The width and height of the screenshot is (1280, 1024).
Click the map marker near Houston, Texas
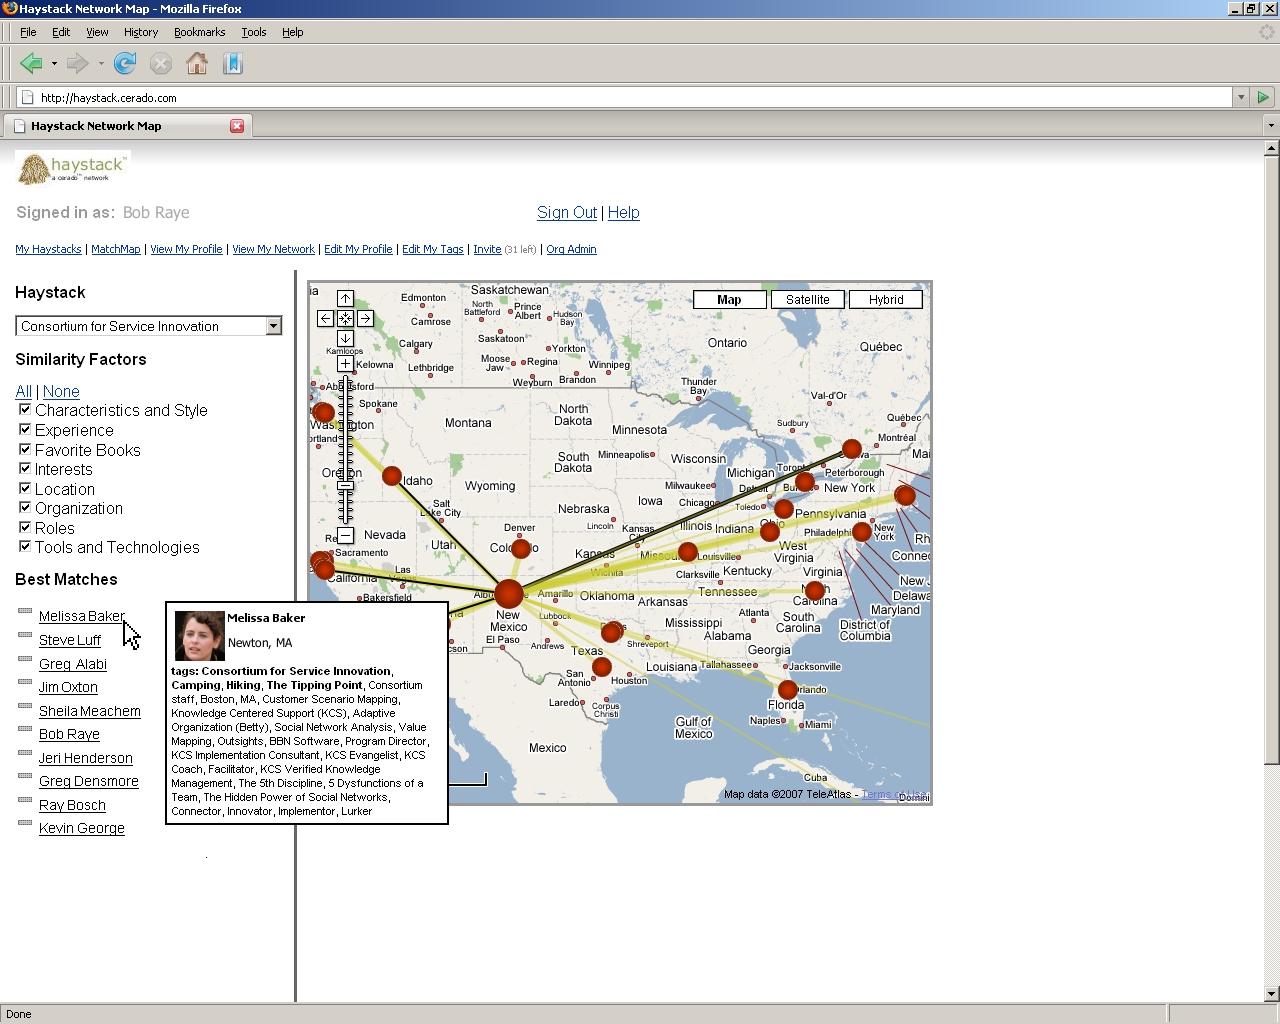[x=601, y=667]
